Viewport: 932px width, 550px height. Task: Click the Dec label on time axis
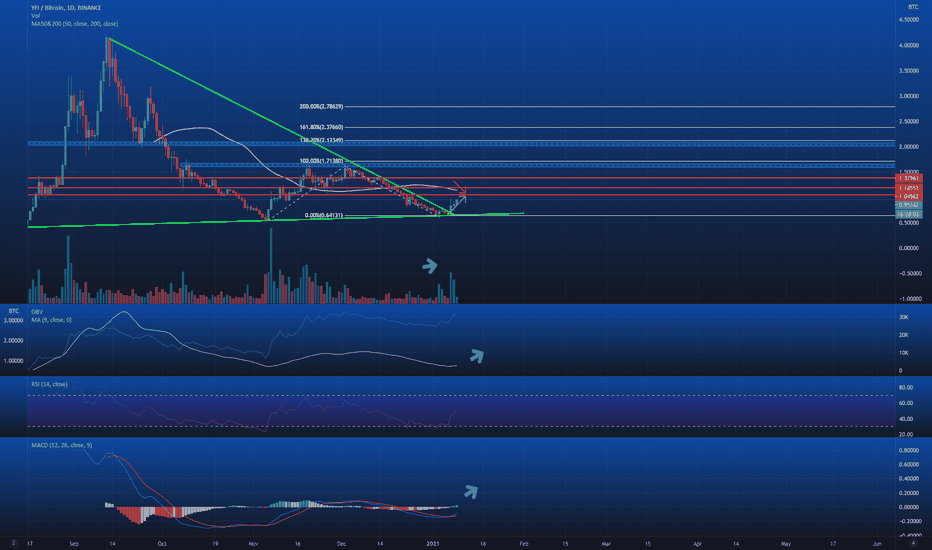click(341, 543)
